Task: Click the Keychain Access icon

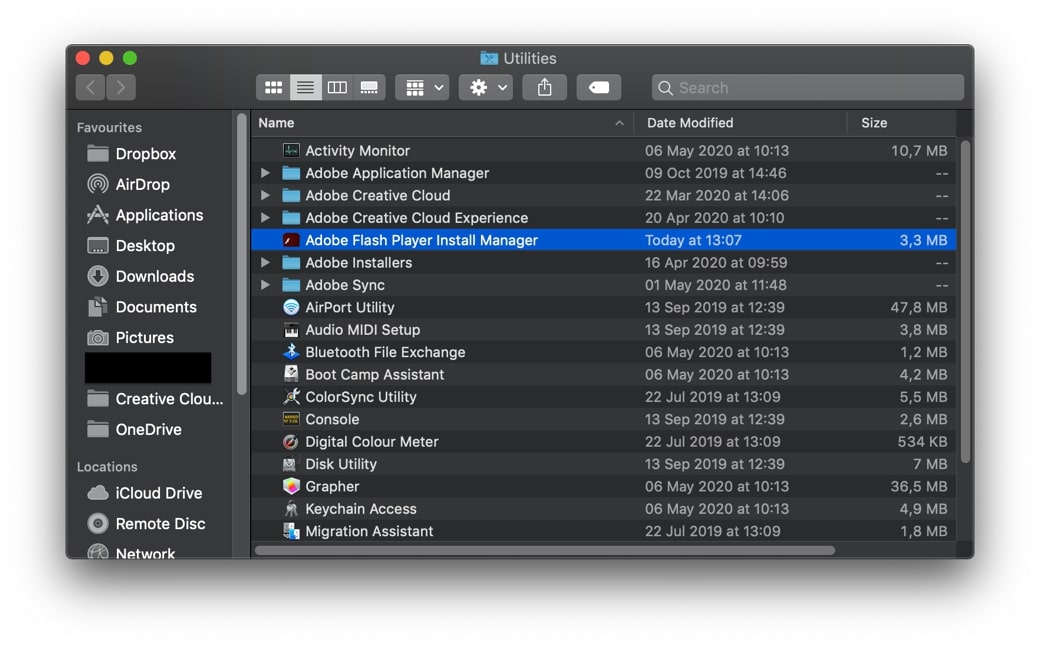Action: (290, 509)
